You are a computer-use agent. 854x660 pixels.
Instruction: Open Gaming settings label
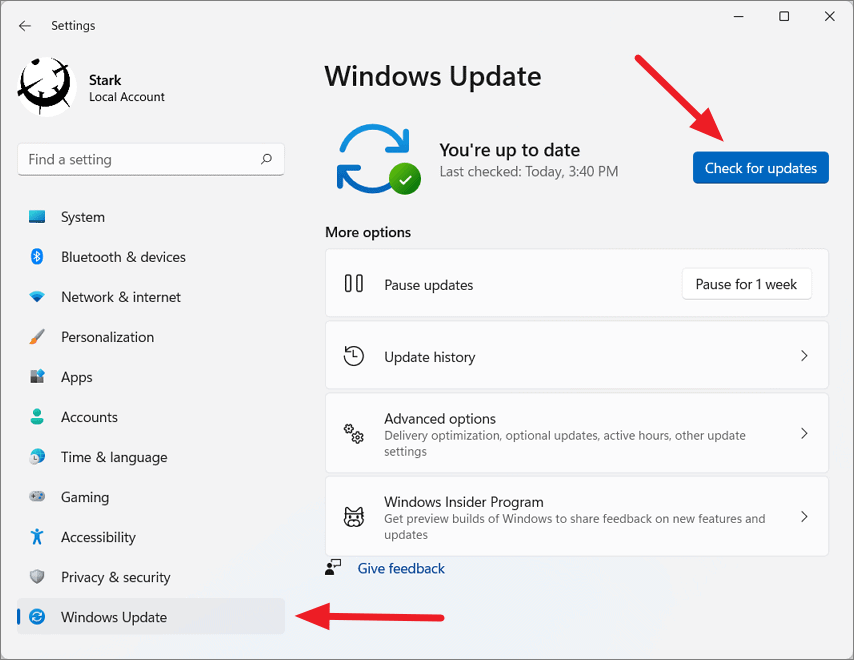click(85, 498)
